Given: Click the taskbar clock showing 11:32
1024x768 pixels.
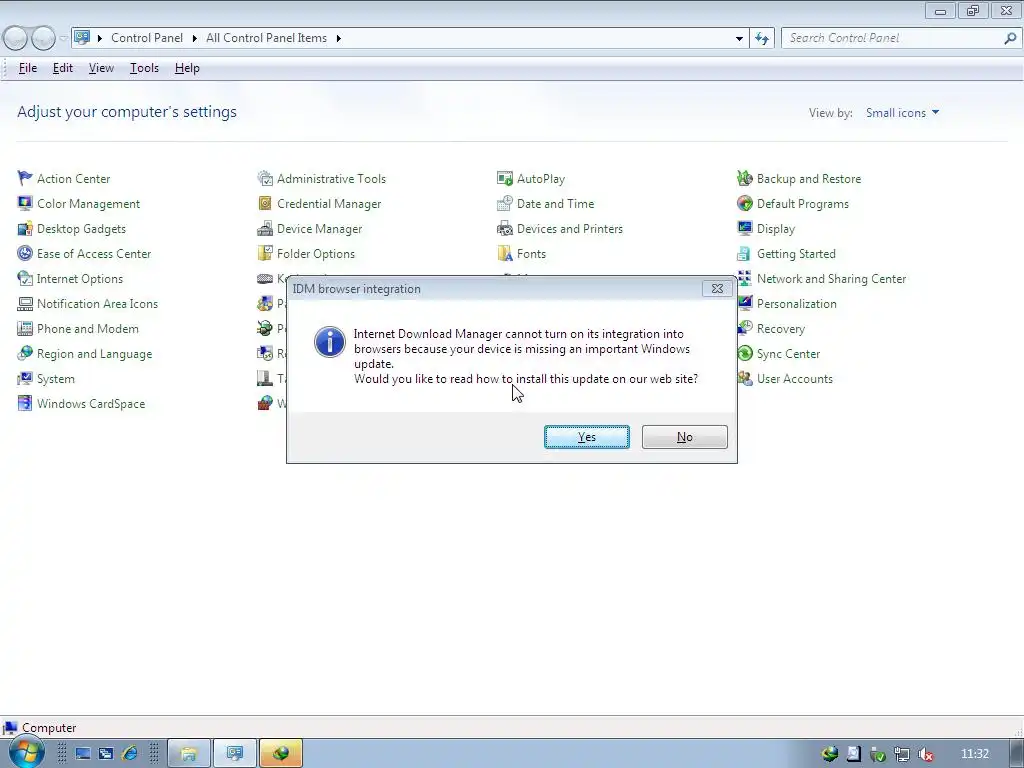Looking at the screenshot, I should click(x=975, y=754).
